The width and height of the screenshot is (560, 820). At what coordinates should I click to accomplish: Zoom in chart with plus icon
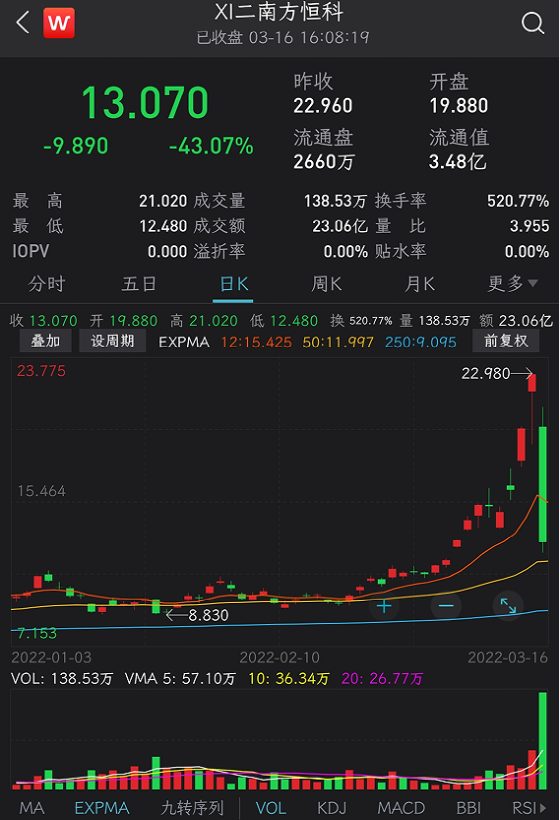384,606
